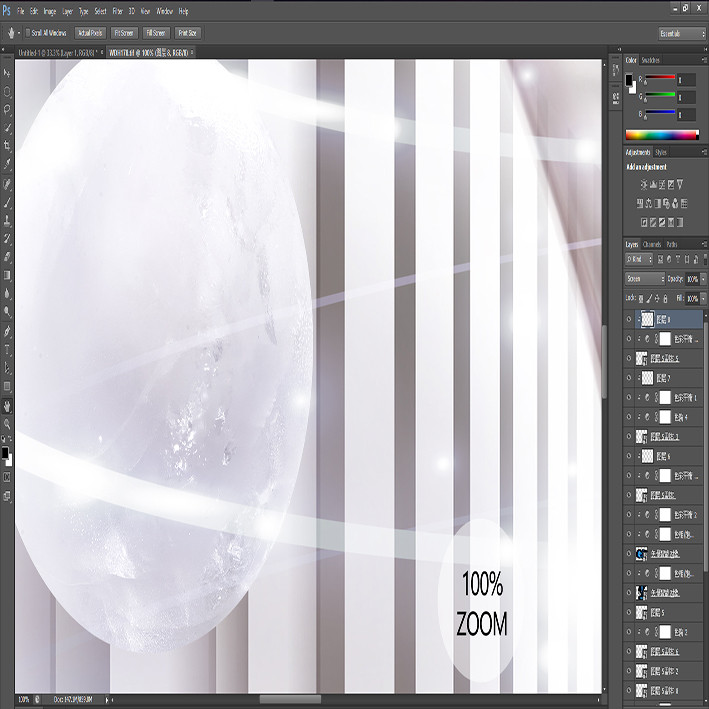Click the Fit Screen button
Screen dimensions: 709x709
click(123, 33)
